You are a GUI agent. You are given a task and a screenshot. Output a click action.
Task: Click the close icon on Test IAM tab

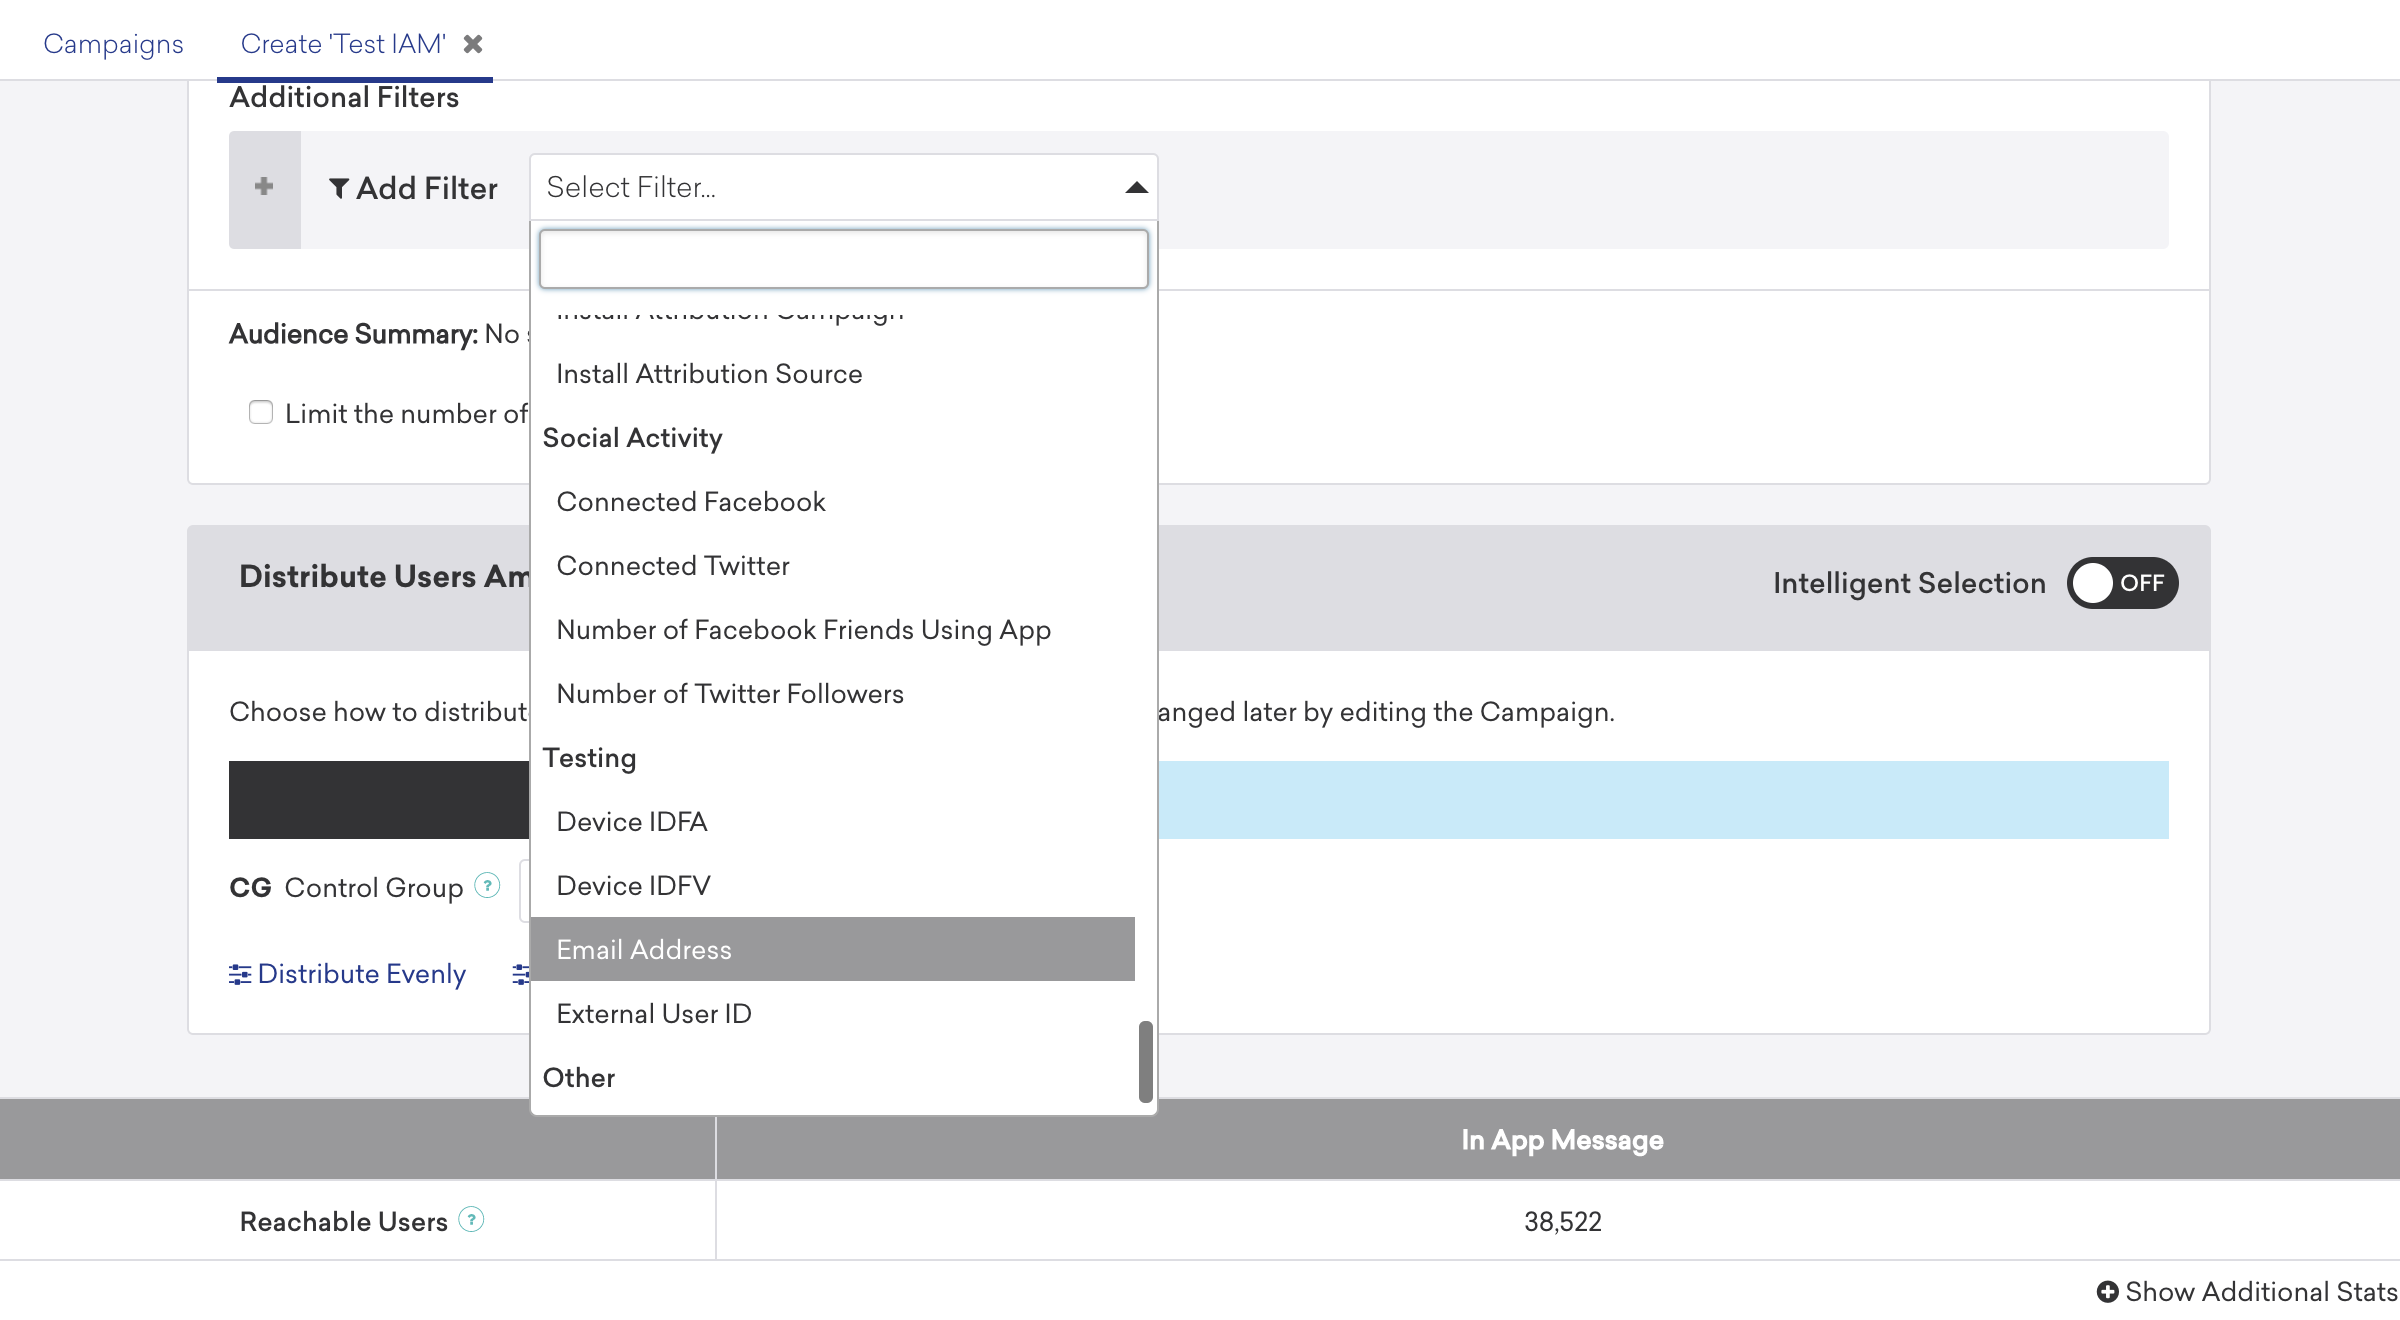pos(471,42)
